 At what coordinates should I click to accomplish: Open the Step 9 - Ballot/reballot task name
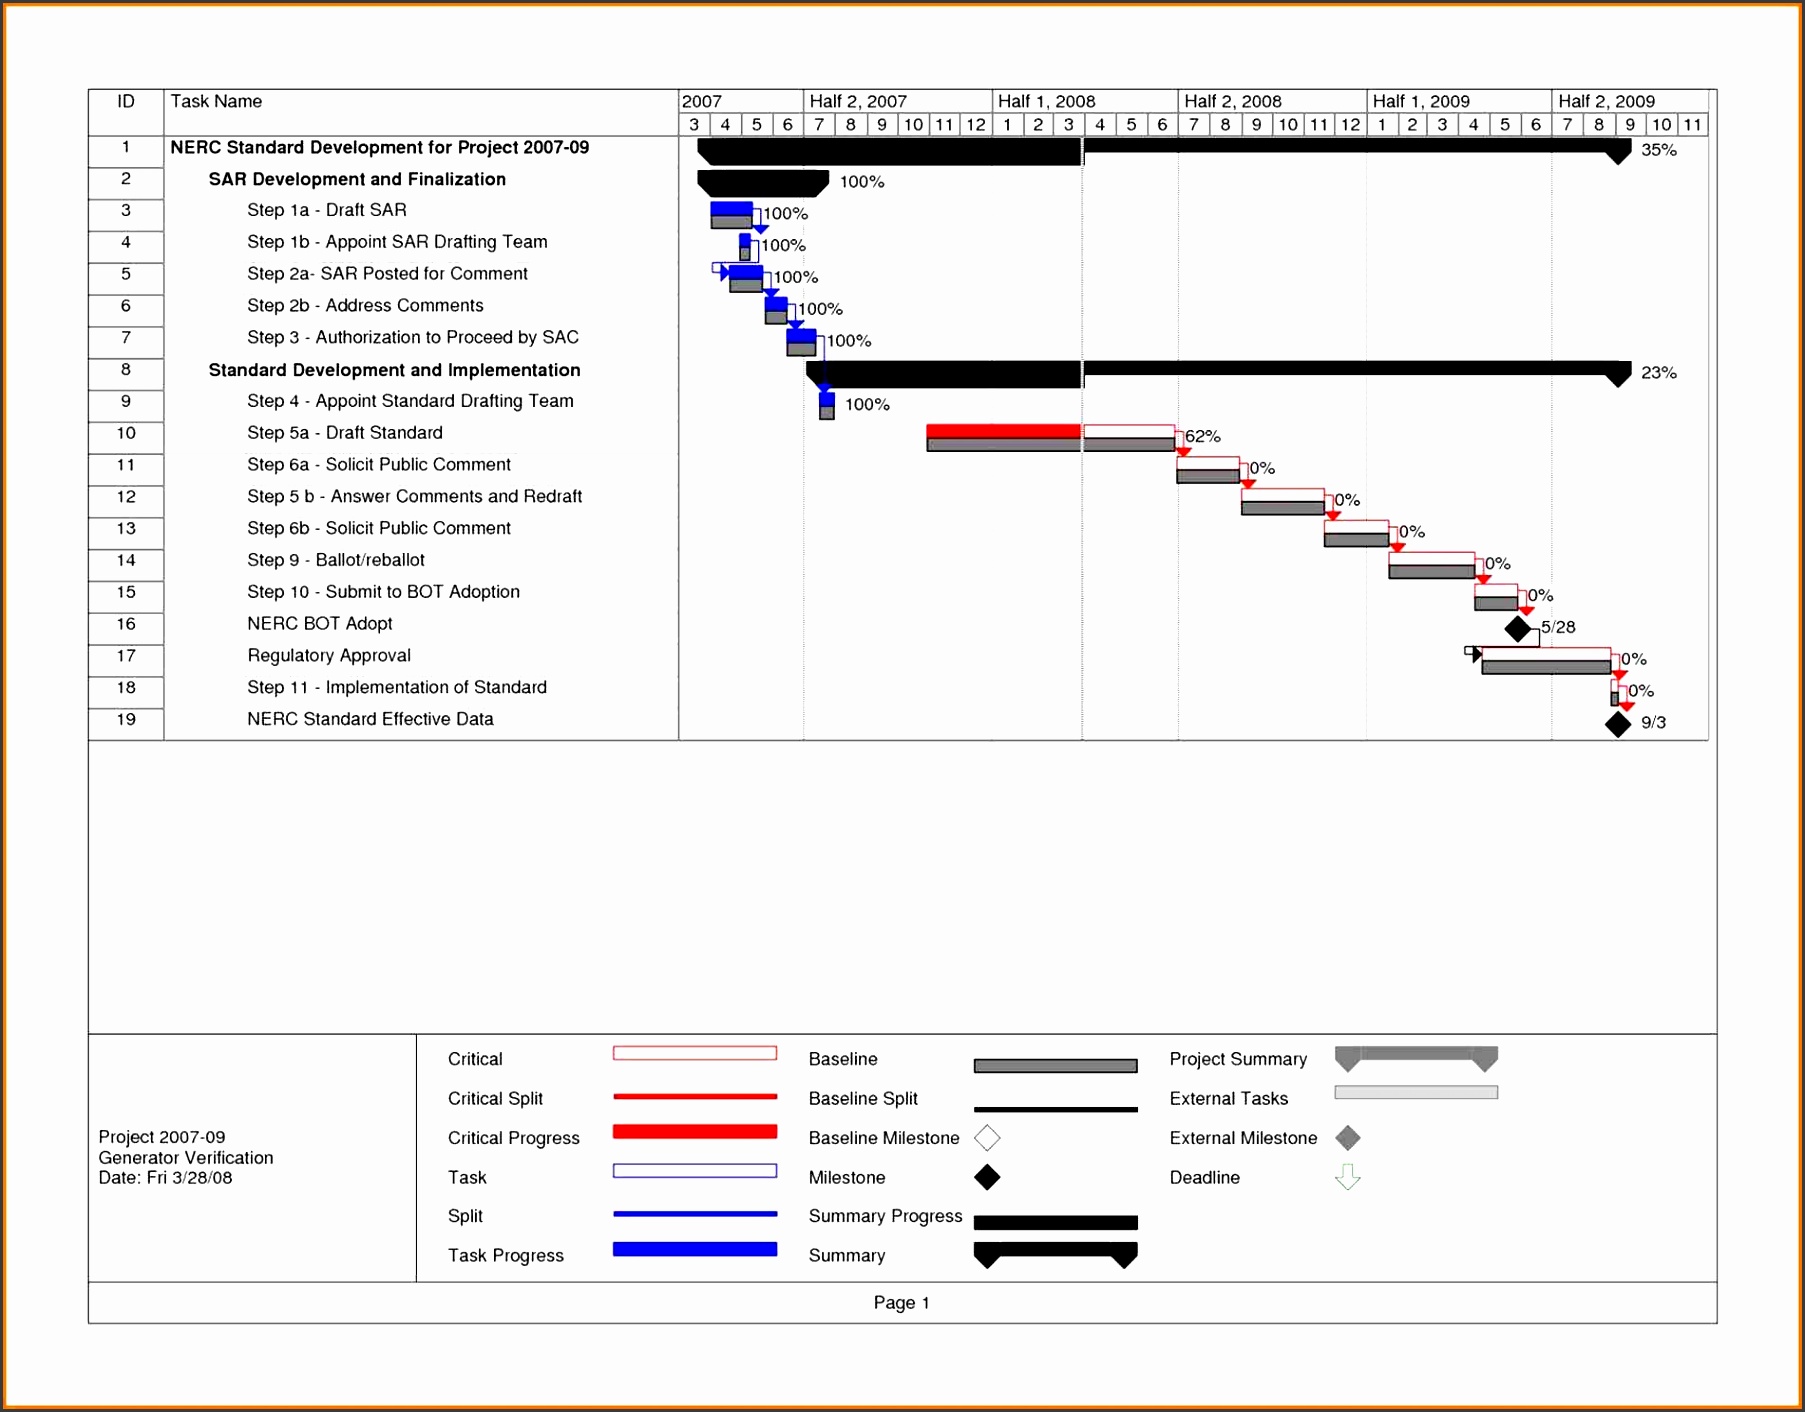(337, 560)
